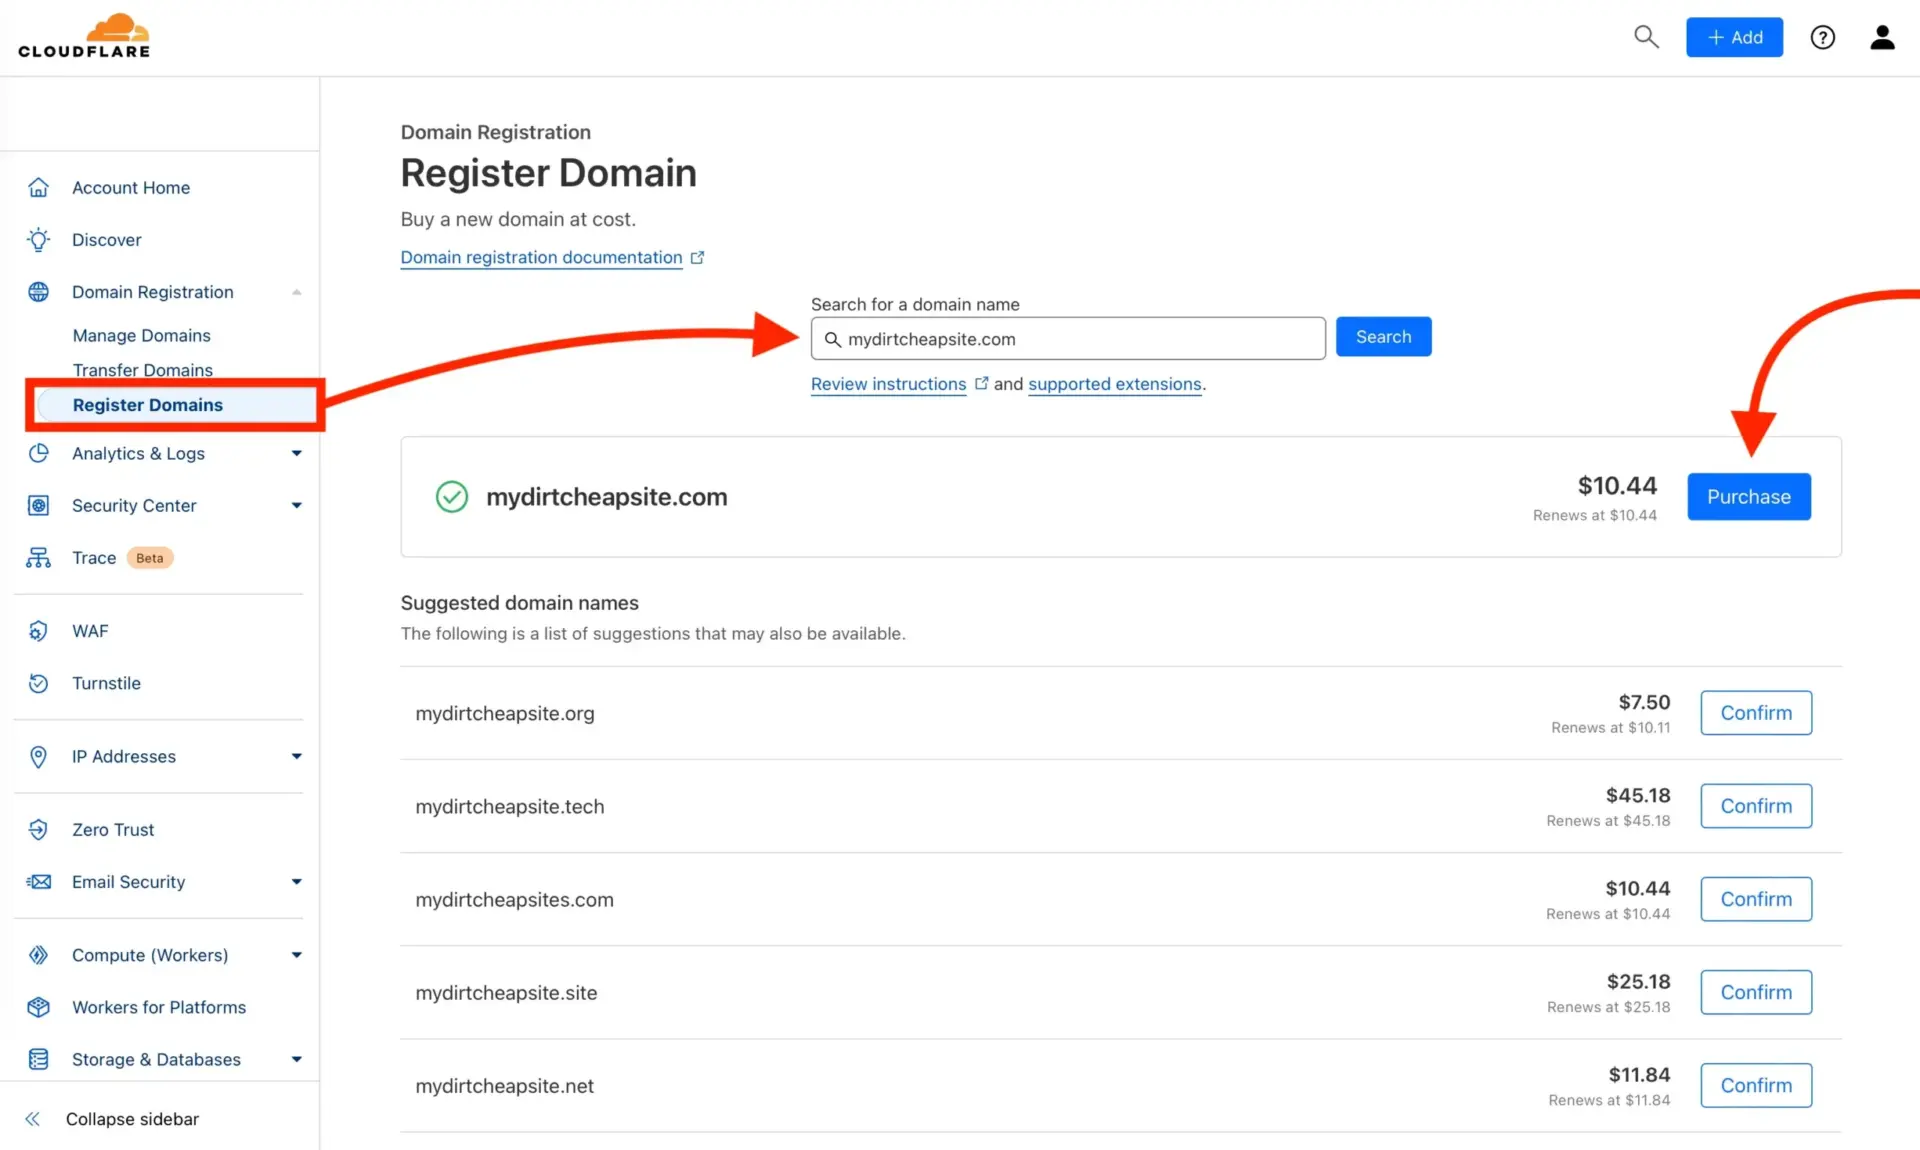Click the Zero Trust icon
The height and width of the screenshot is (1150, 1920).
tap(38, 829)
